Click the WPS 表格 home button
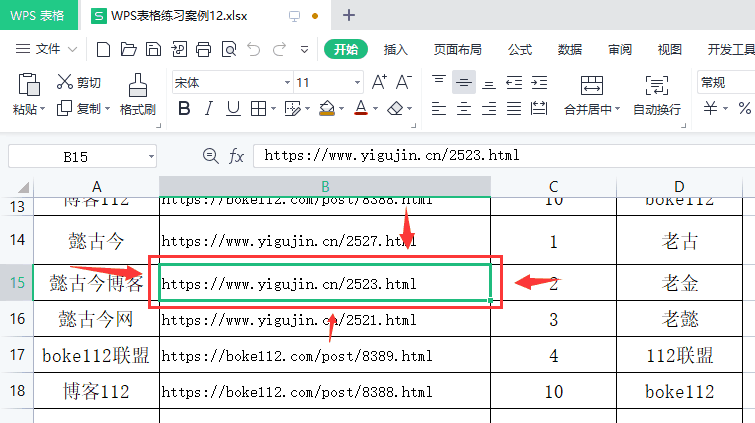Image resolution: width=755 pixels, height=423 pixels. 39,15
